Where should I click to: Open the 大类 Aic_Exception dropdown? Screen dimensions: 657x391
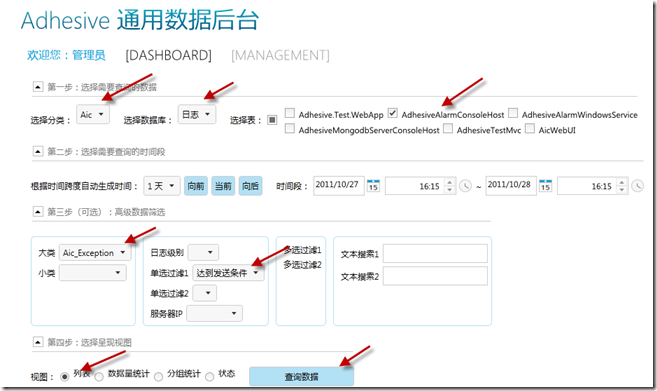click(95, 253)
